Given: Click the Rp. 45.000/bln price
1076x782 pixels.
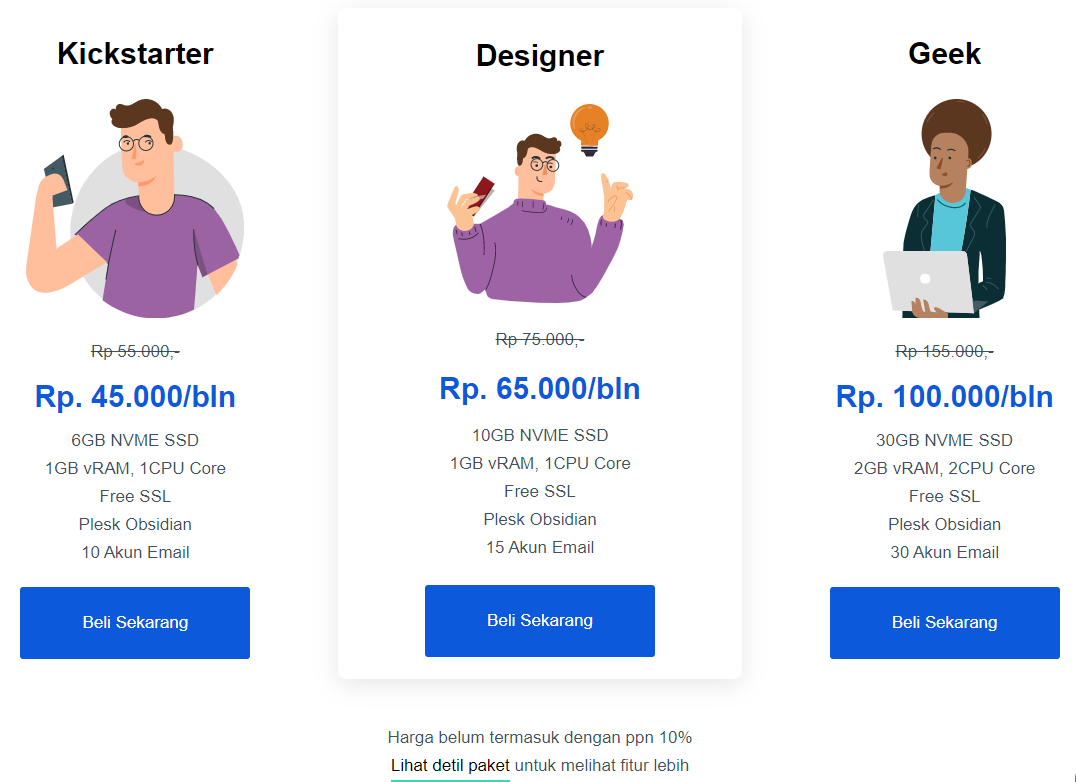Looking at the screenshot, I should pyautogui.click(x=135, y=397).
